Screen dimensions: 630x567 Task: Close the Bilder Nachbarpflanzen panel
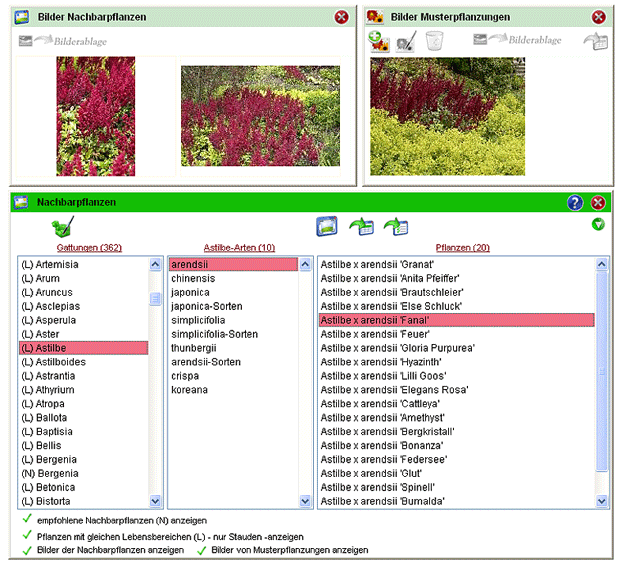coord(342,17)
